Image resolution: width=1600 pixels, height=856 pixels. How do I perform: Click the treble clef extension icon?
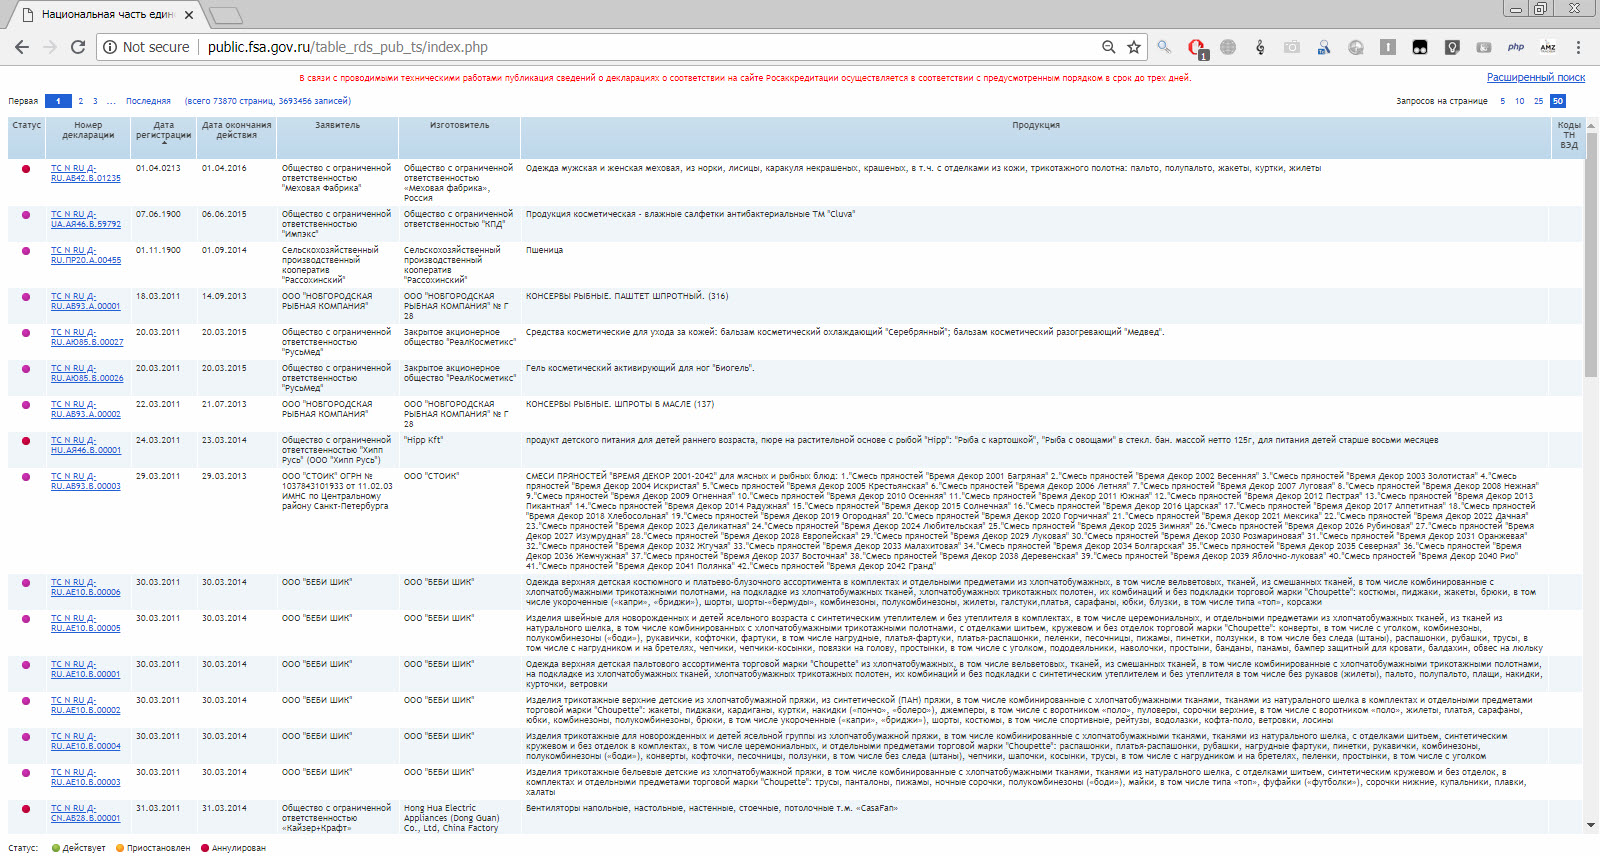(1260, 47)
